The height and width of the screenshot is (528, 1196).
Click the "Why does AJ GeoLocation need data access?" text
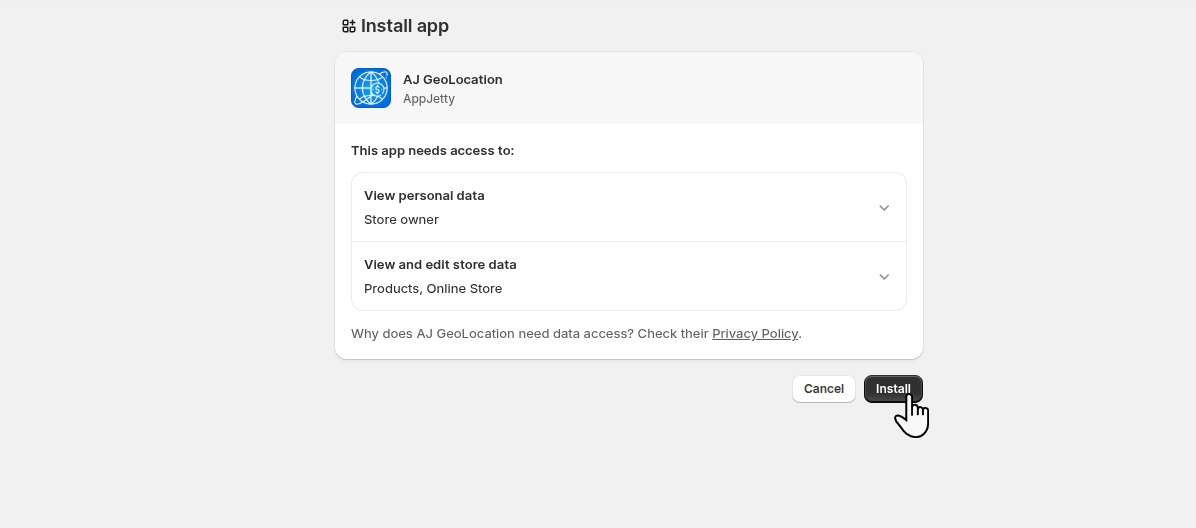492,333
